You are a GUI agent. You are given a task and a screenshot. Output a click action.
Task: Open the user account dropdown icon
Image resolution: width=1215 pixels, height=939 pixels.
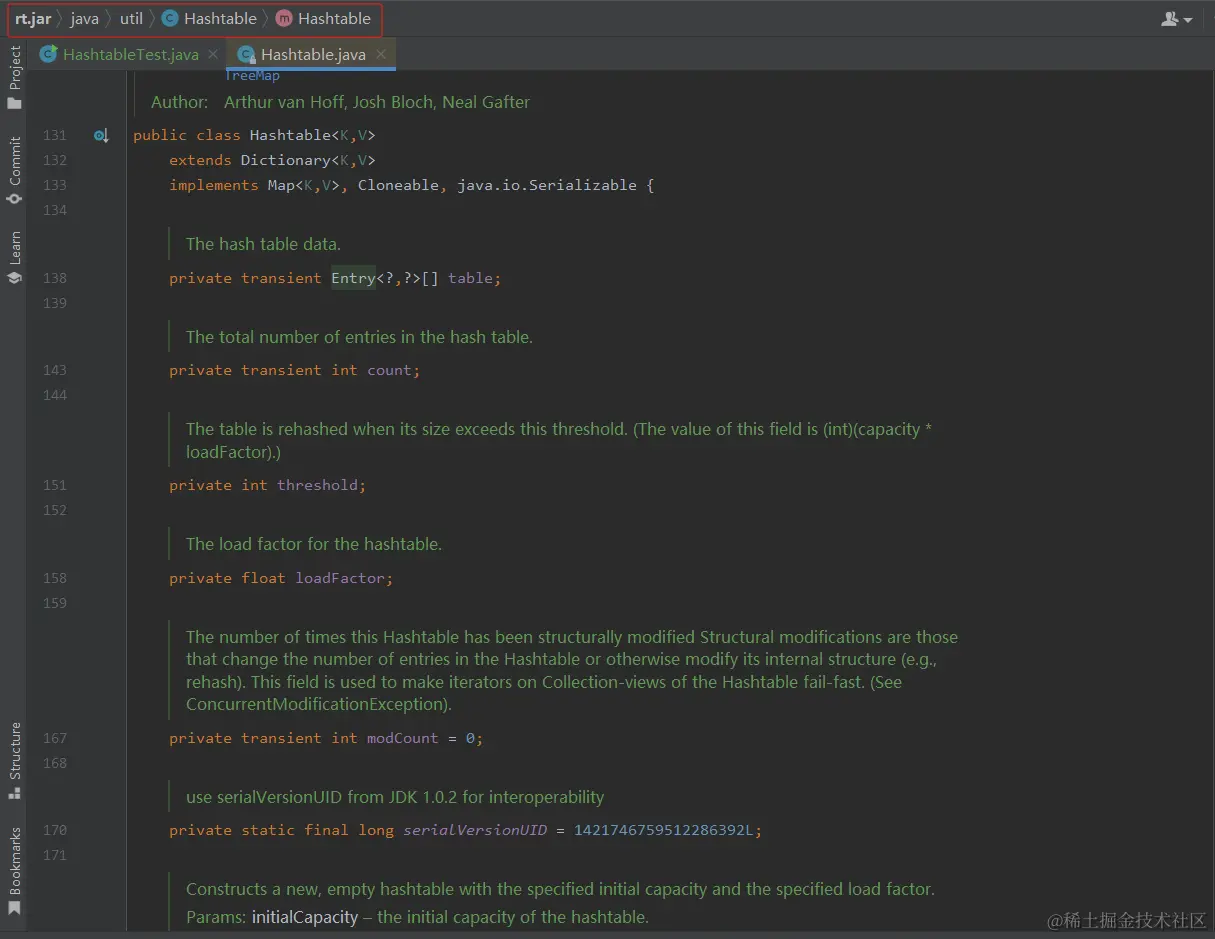pos(1176,19)
